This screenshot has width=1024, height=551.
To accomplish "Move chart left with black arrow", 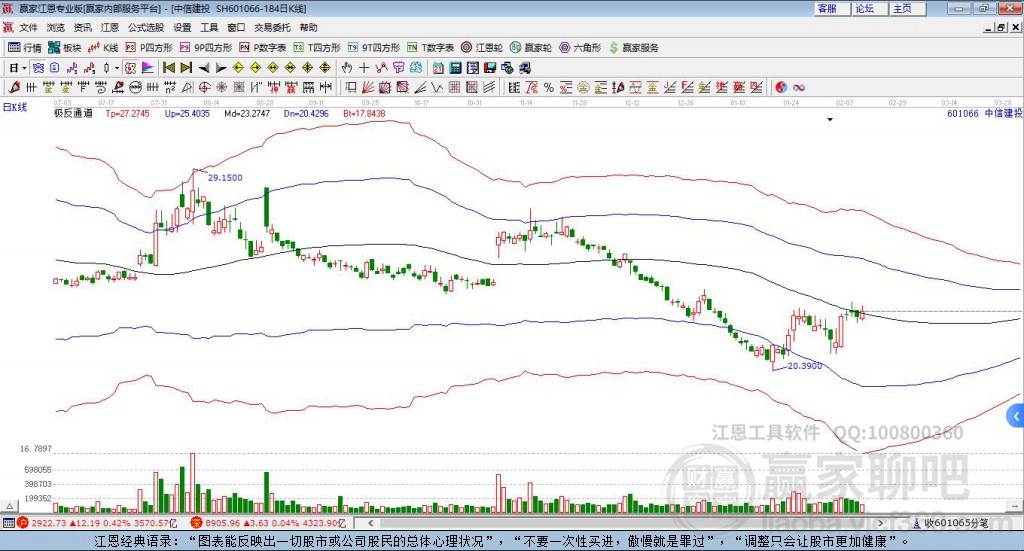I will pyautogui.click(x=204, y=68).
